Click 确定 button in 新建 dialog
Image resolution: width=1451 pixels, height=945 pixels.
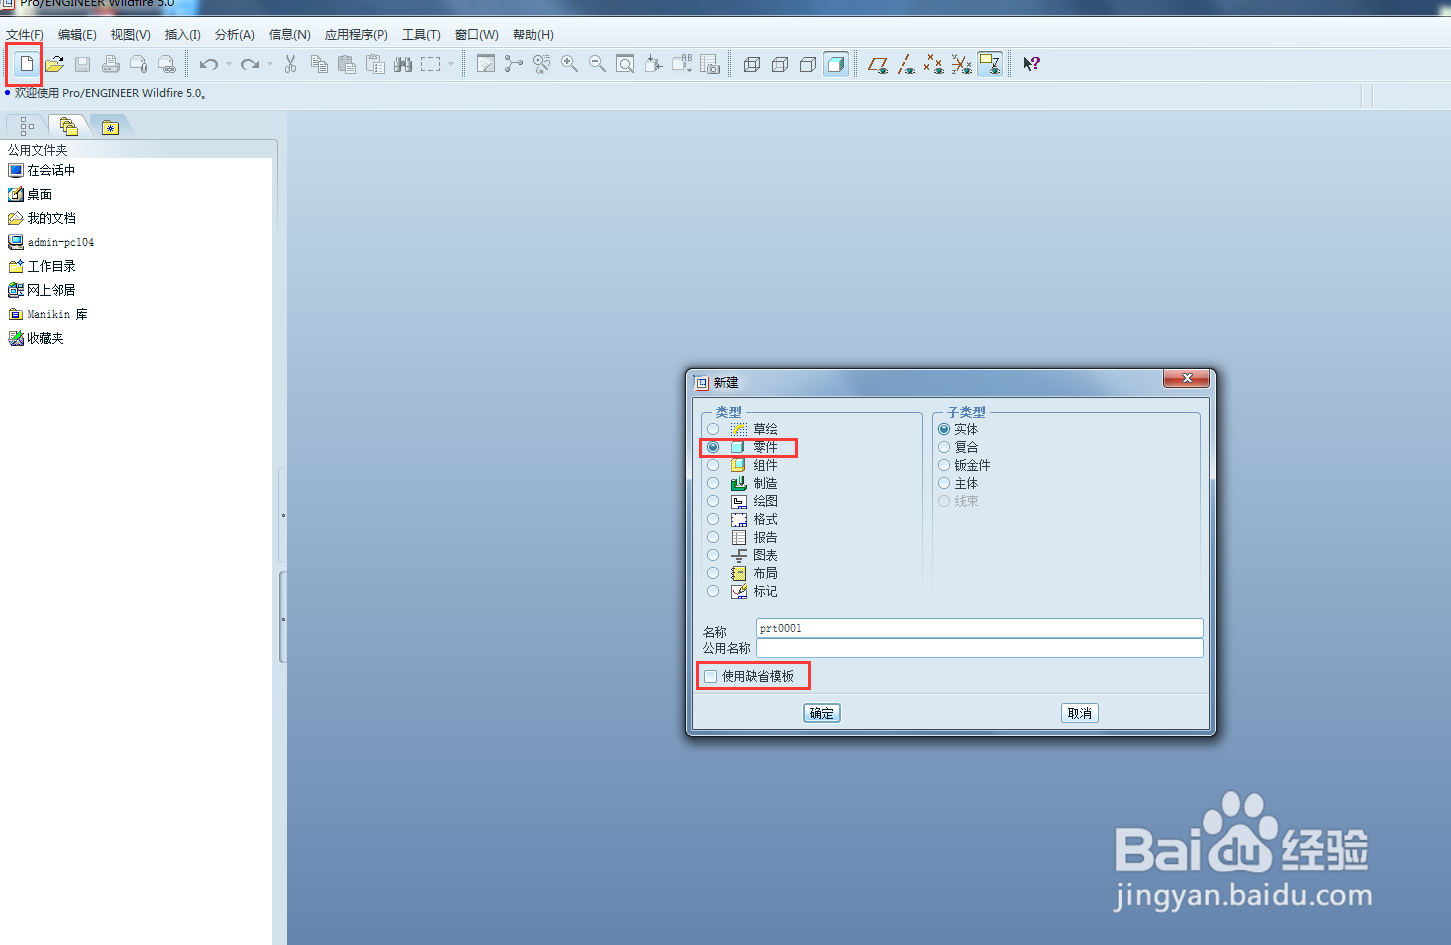822,713
